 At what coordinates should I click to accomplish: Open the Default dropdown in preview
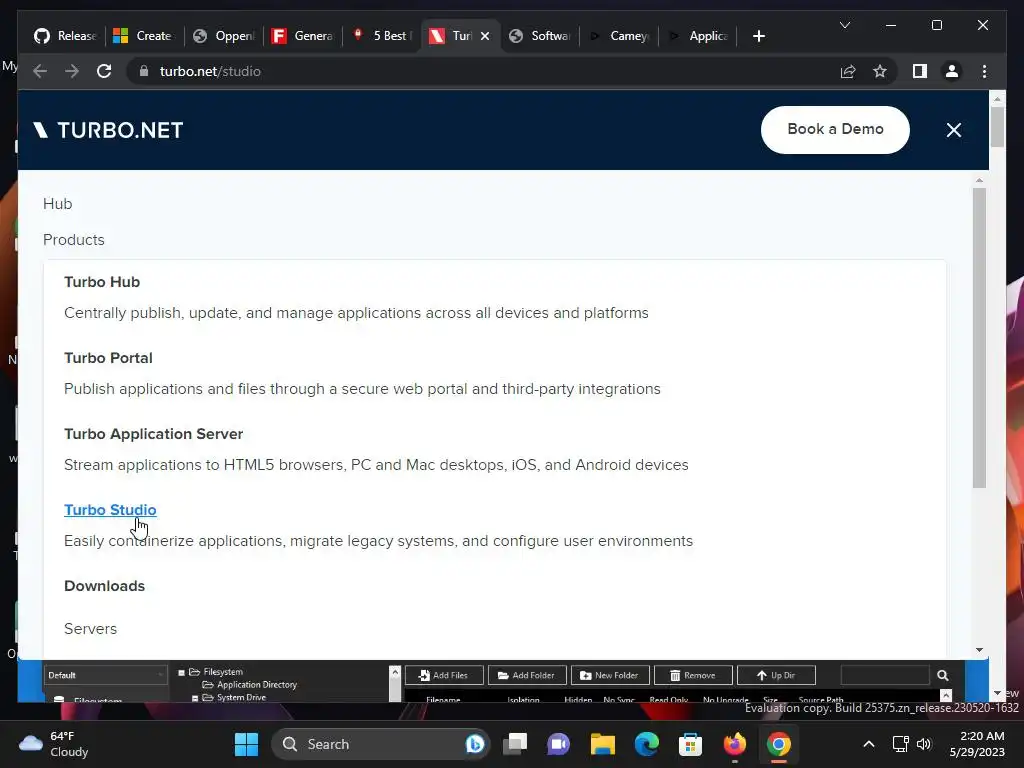click(x=106, y=675)
